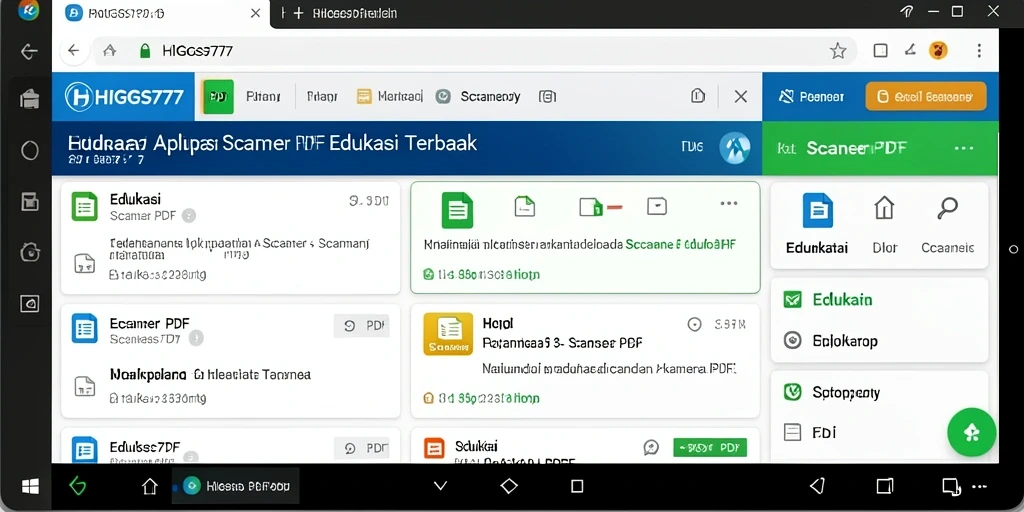Click the camera icon in left sidebar
Image resolution: width=1024 pixels, height=512 pixels.
(30, 252)
